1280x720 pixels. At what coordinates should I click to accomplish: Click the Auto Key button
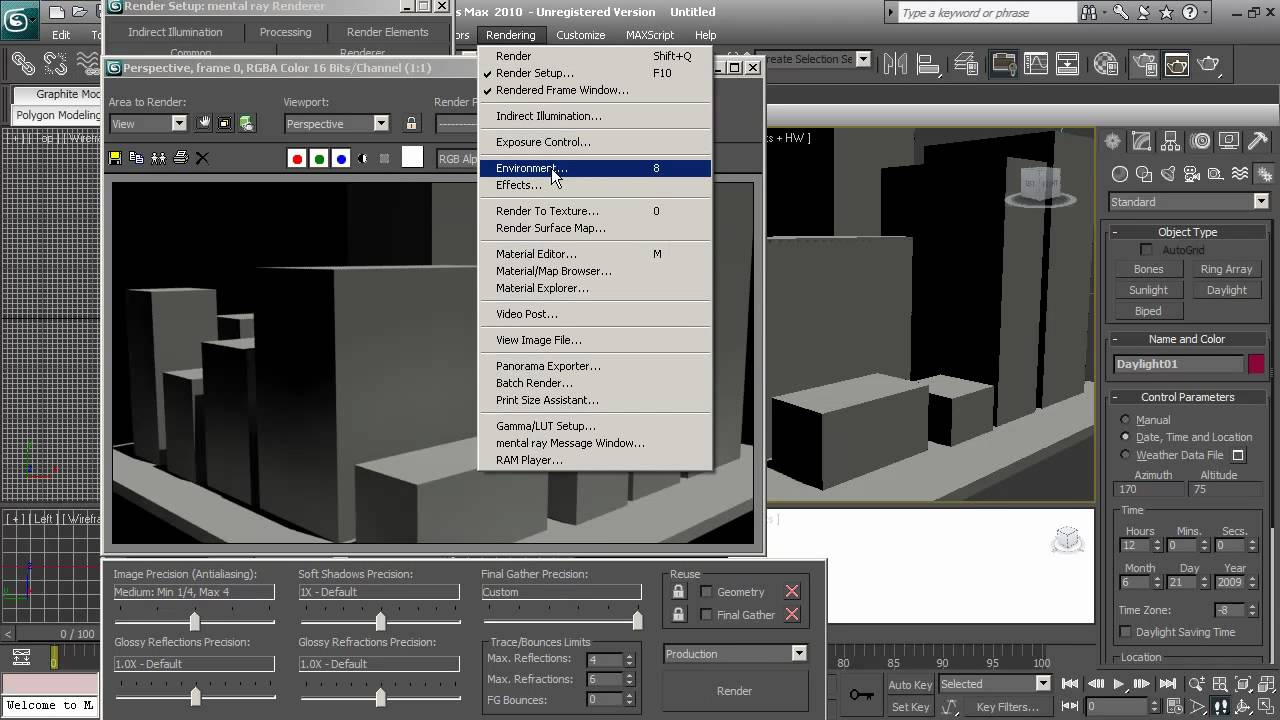(x=910, y=685)
